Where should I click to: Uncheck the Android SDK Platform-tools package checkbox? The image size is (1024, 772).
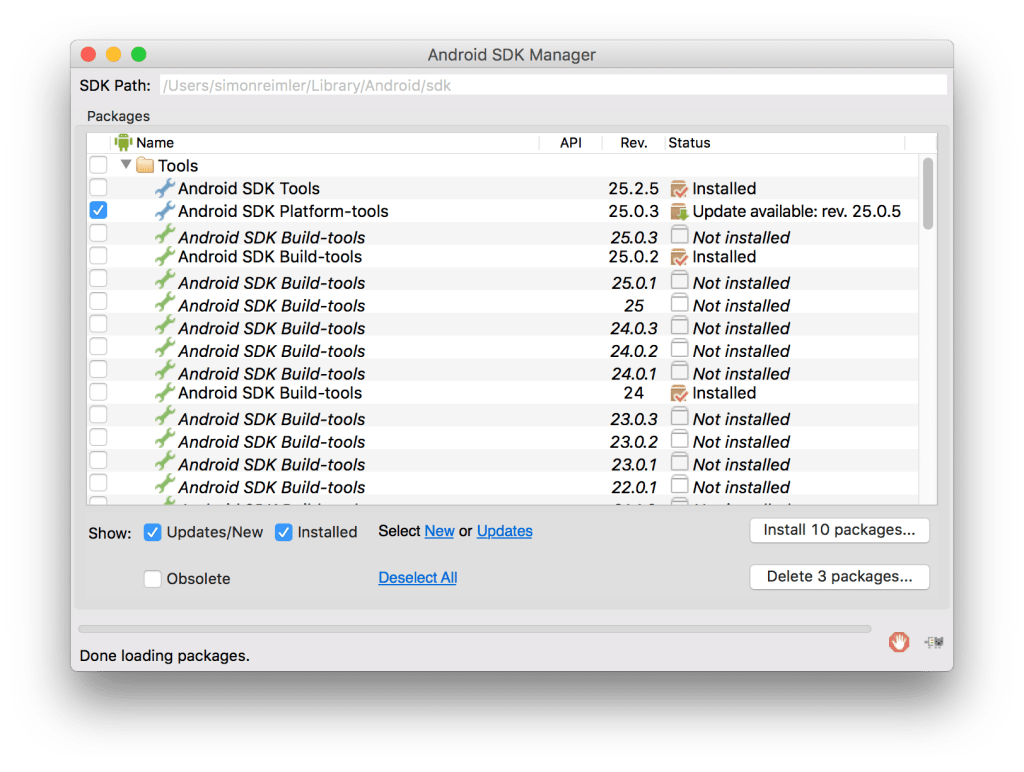(98, 210)
